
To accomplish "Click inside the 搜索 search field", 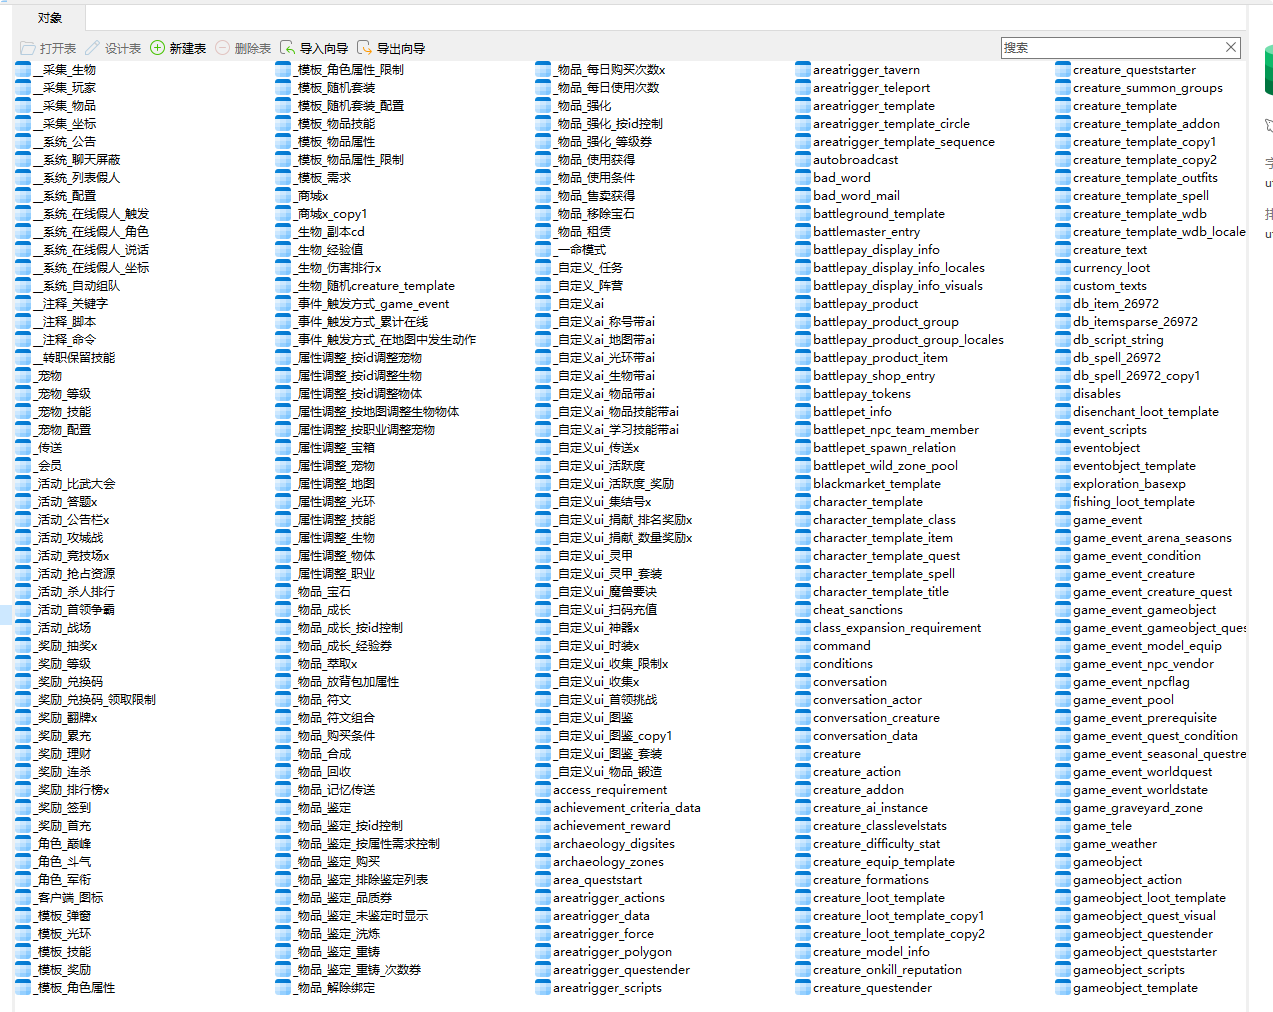I will (x=1110, y=47).
